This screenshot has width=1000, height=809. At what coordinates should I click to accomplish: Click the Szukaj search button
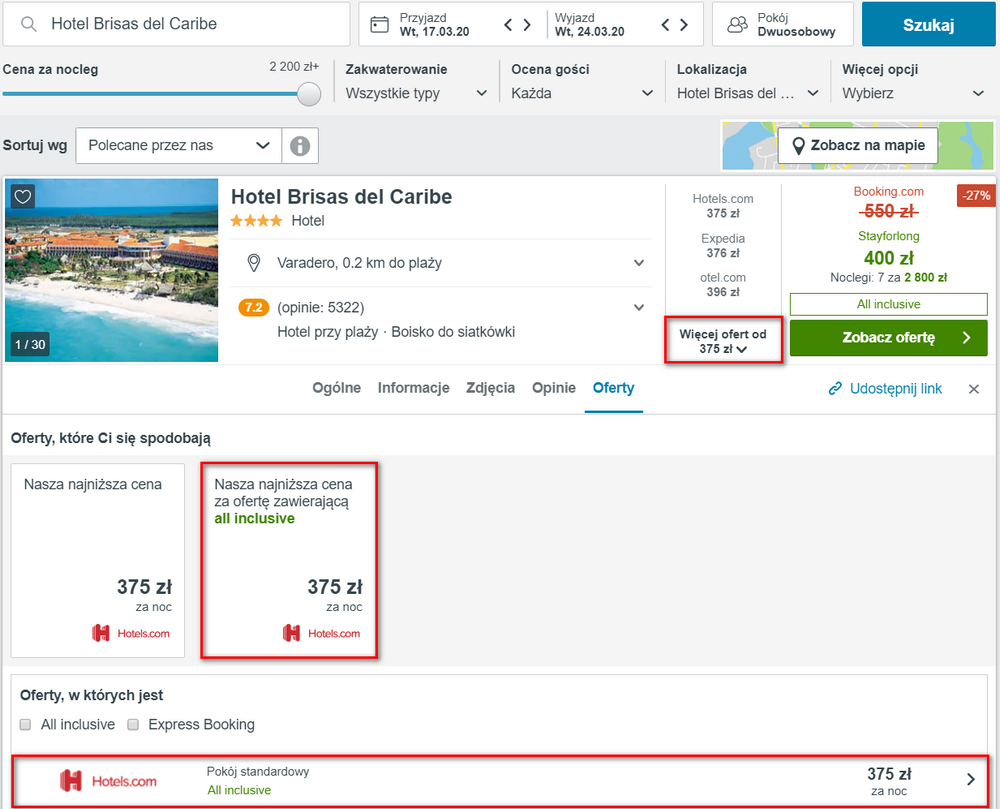(x=928, y=25)
